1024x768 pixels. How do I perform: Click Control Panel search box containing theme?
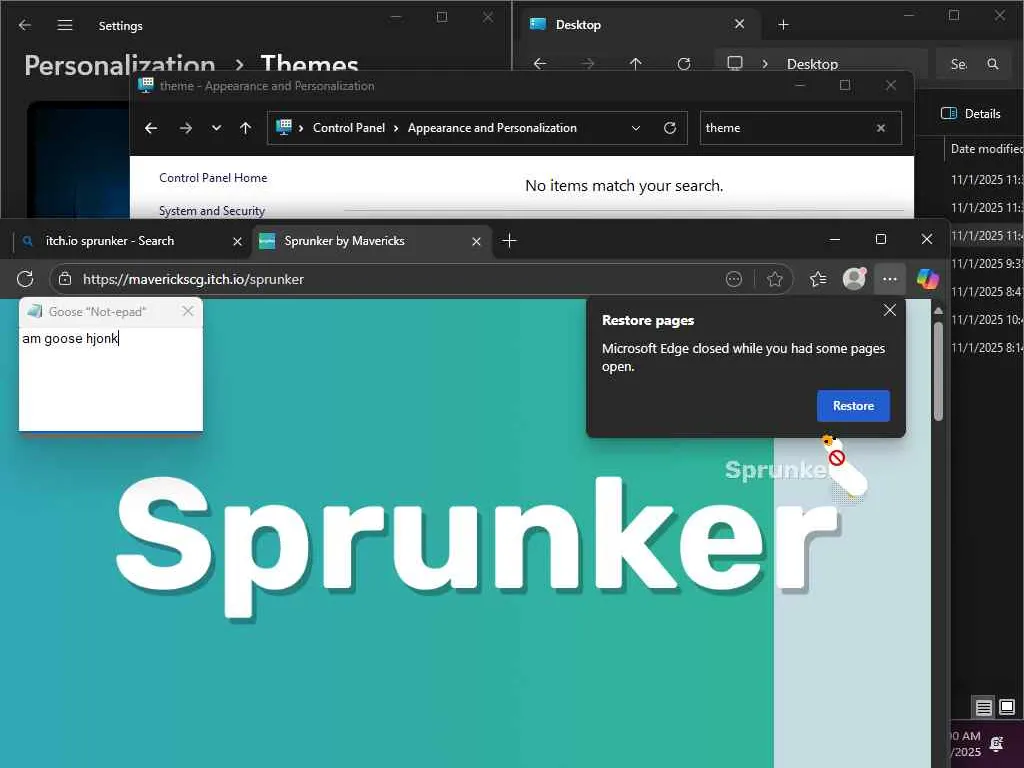coord(787,128)
